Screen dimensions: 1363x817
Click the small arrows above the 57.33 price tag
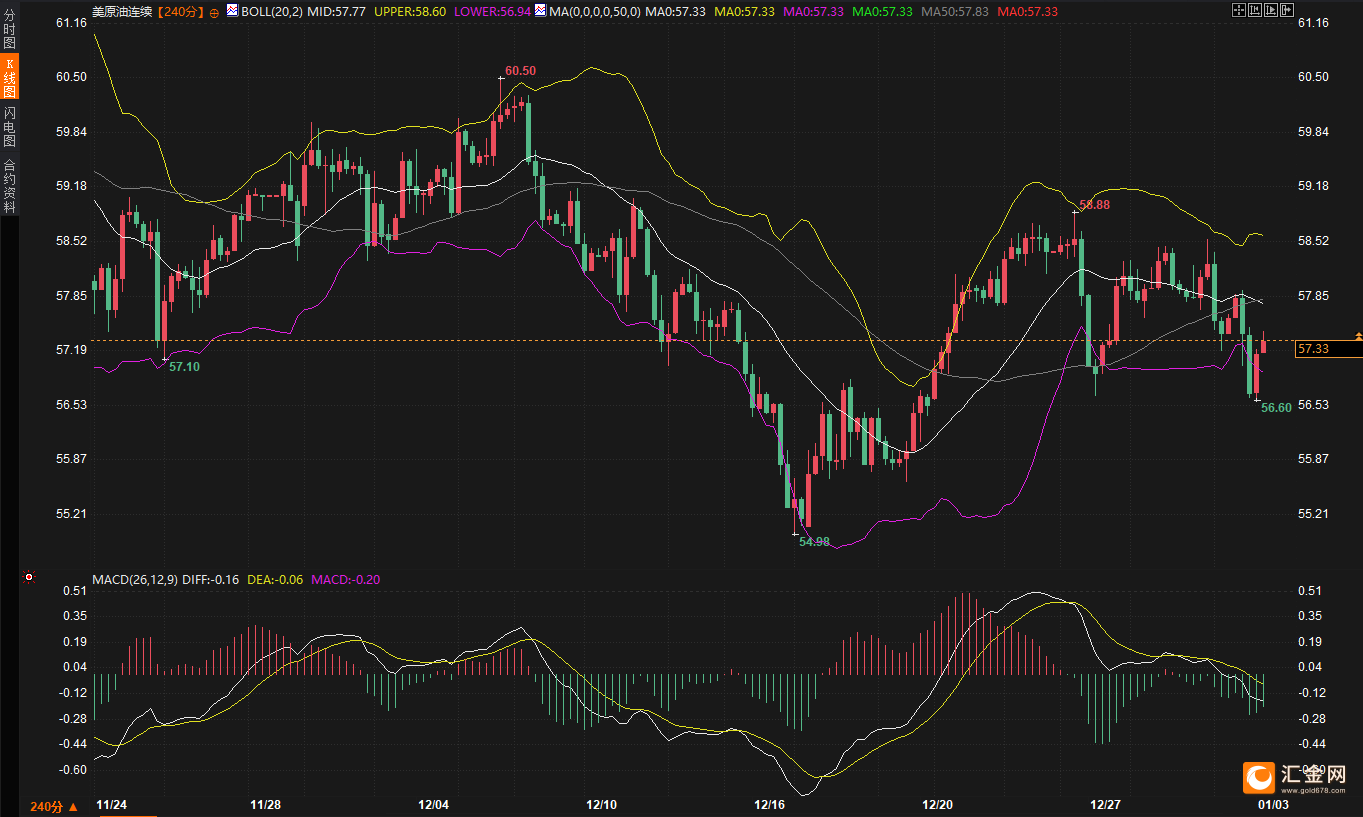tap(1357, 335)
